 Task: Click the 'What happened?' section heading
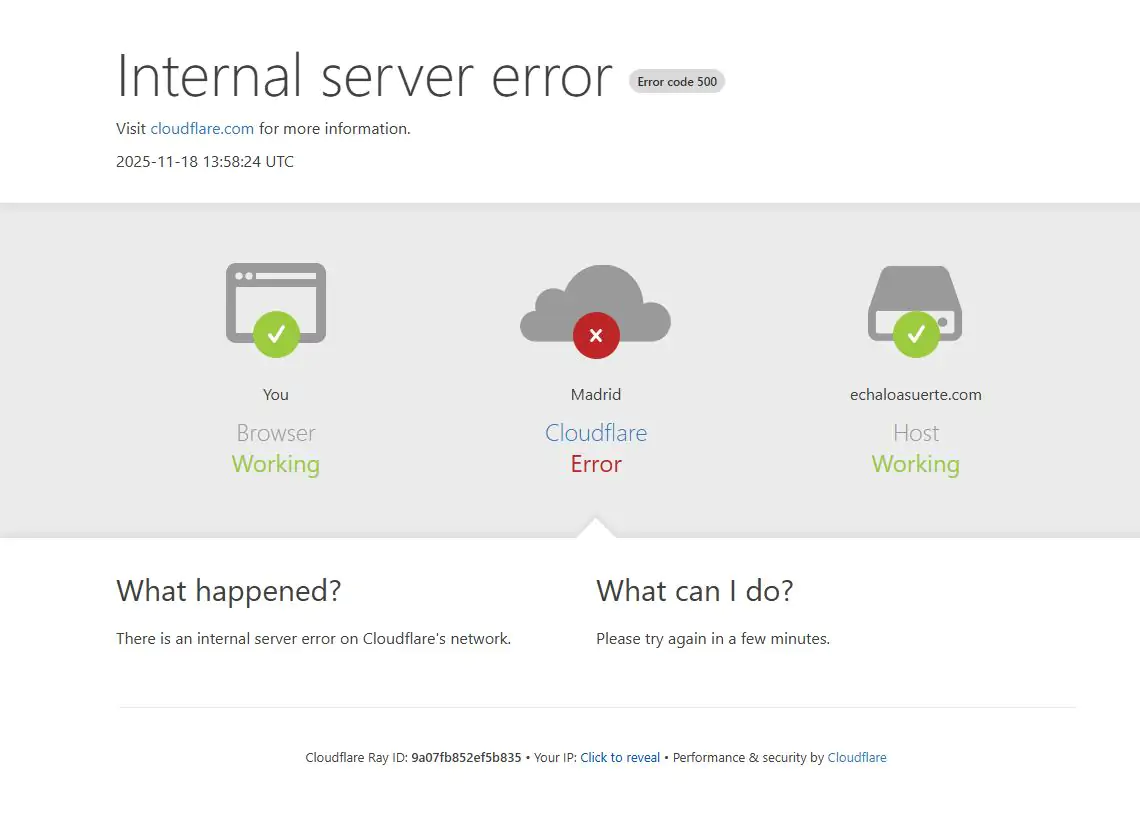(x=229, y=590)
